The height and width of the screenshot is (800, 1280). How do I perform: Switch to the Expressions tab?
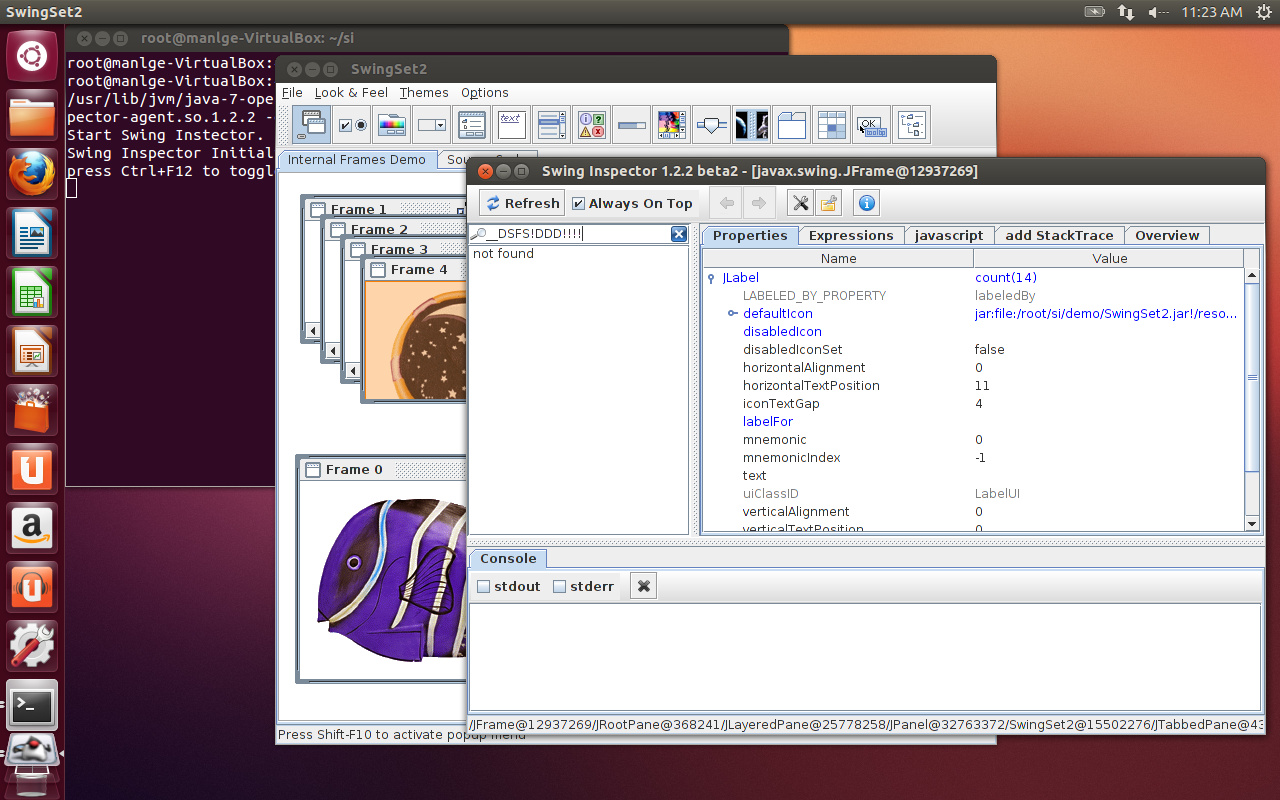pyautogui.click(x=850, y=235)
